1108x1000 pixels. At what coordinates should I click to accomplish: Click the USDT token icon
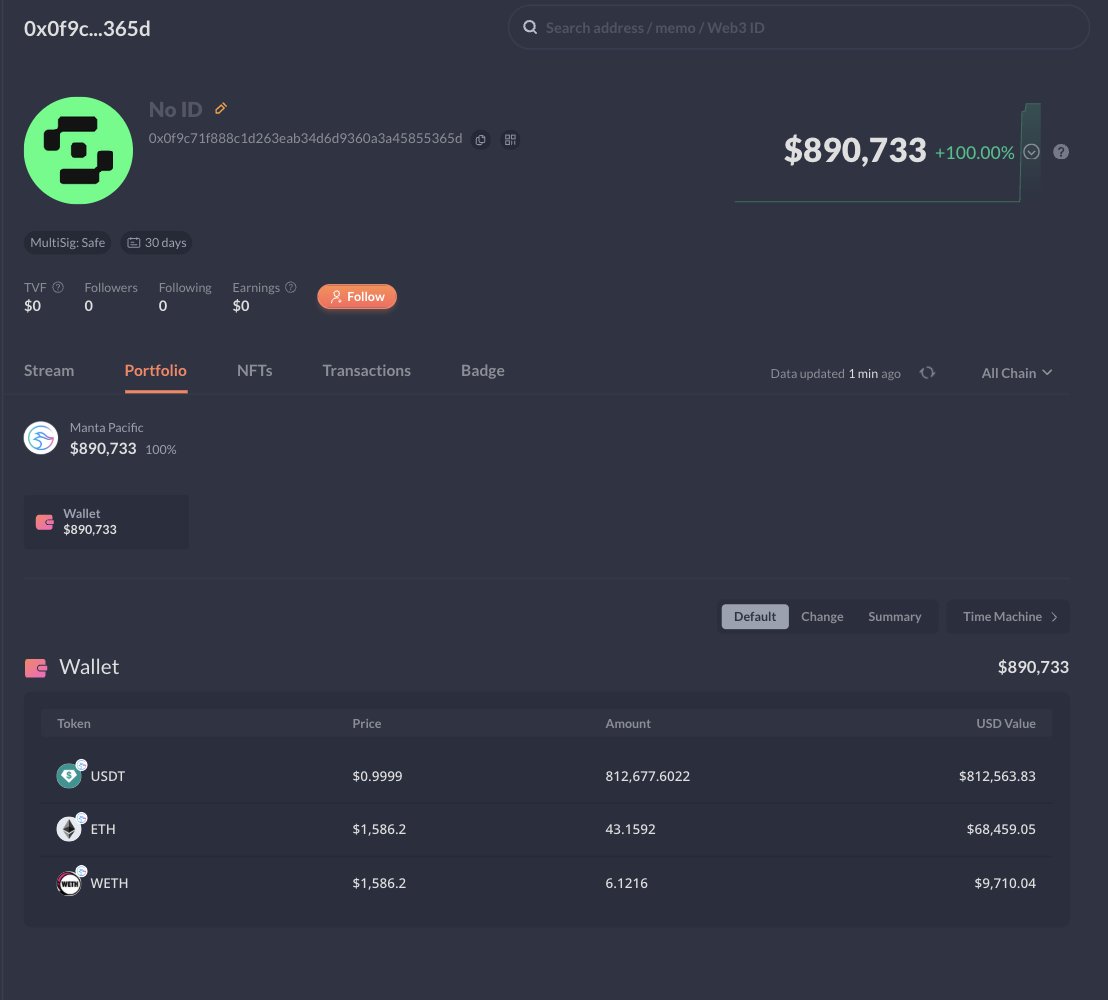click(69, 775)
